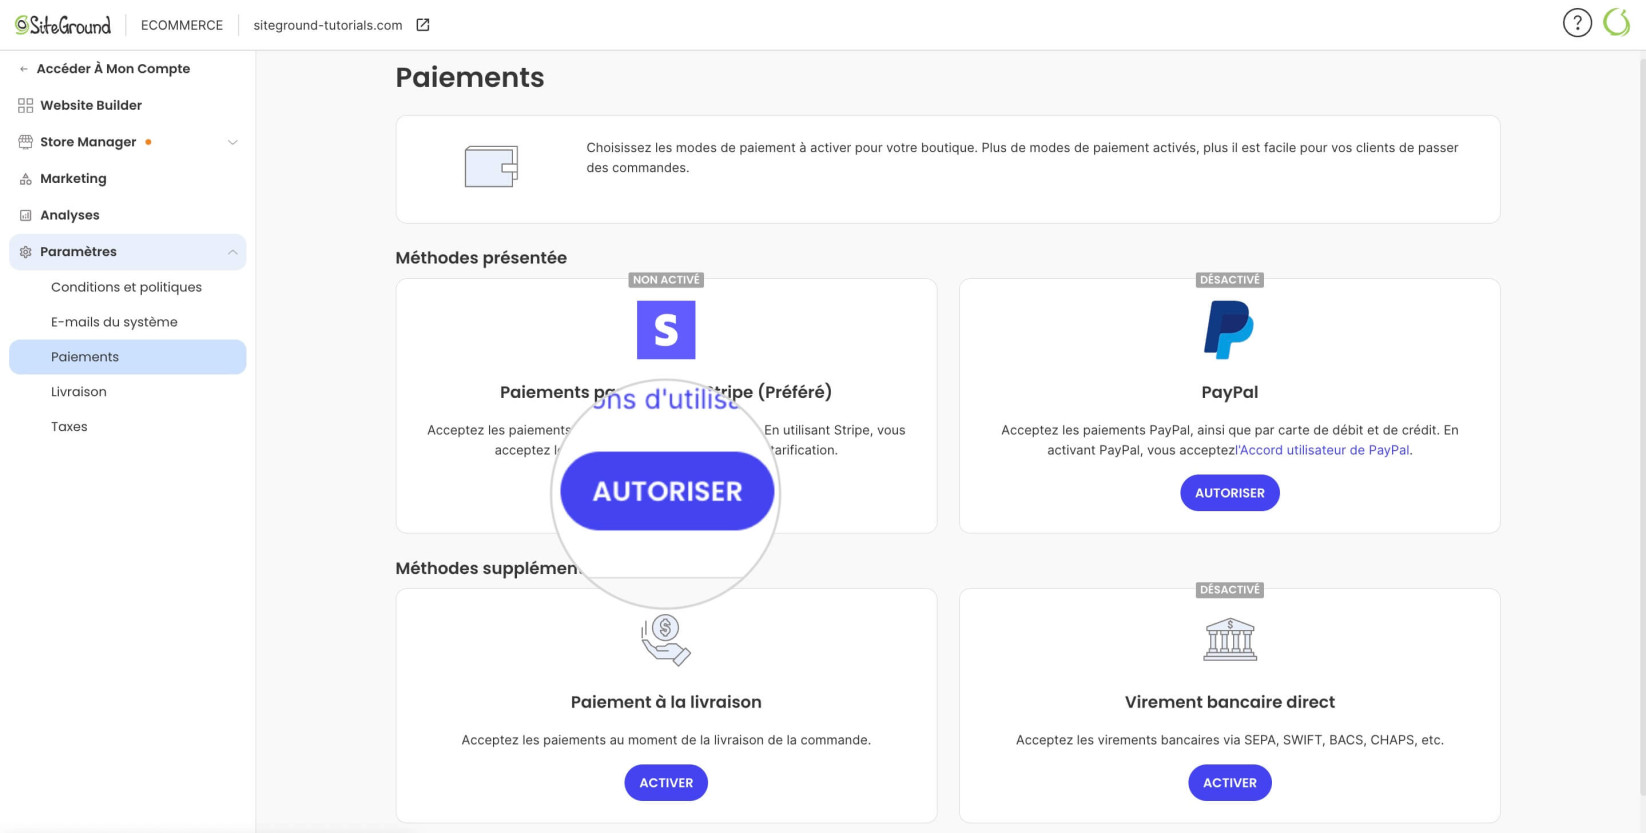Open the Livraison settings page

click(x=127, y=392)
